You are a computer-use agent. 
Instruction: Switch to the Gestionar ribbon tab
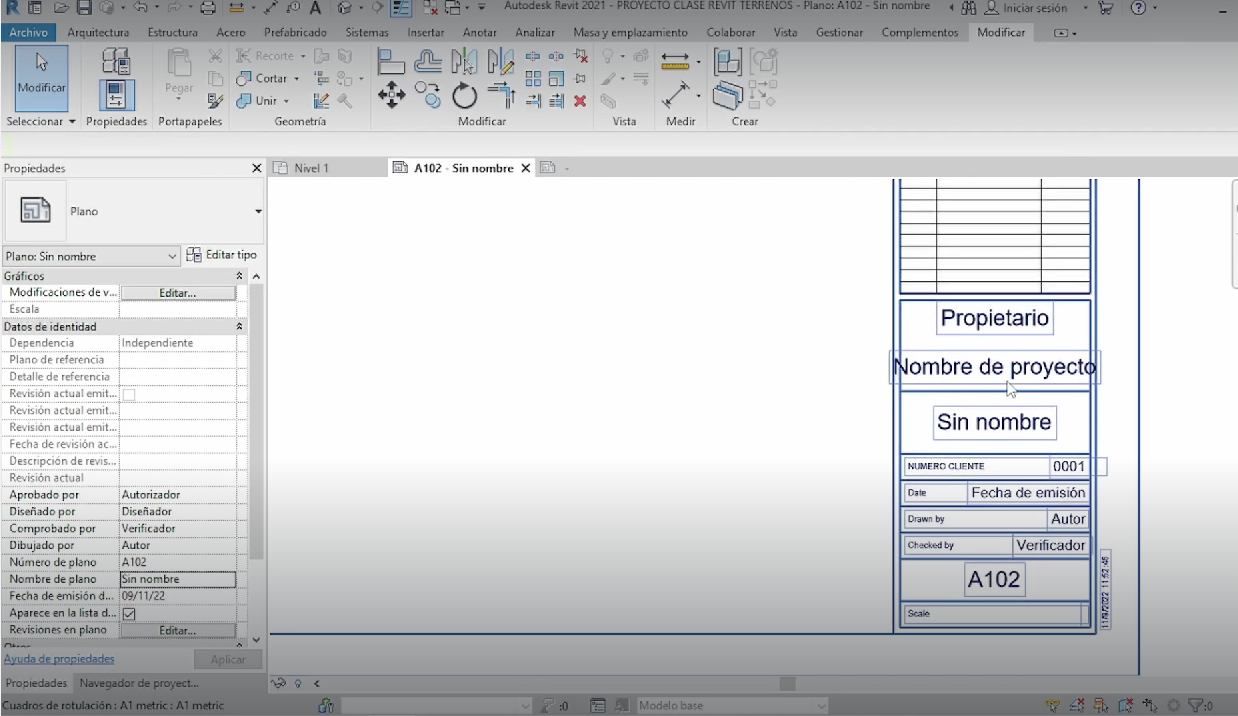coord(839,32)
